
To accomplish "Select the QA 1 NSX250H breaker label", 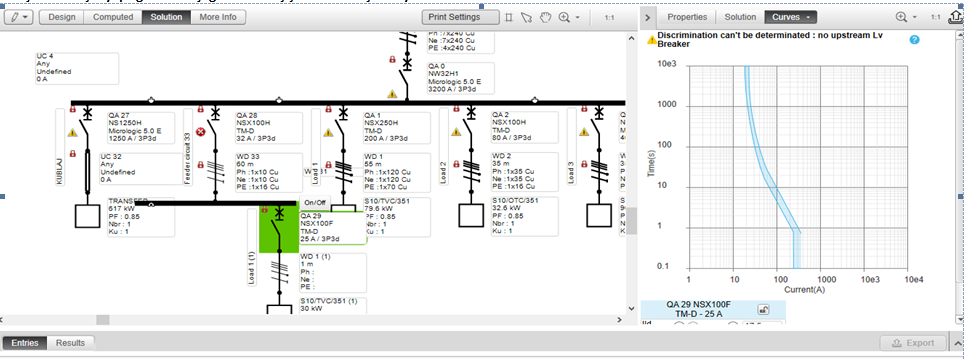I will 396,127.
